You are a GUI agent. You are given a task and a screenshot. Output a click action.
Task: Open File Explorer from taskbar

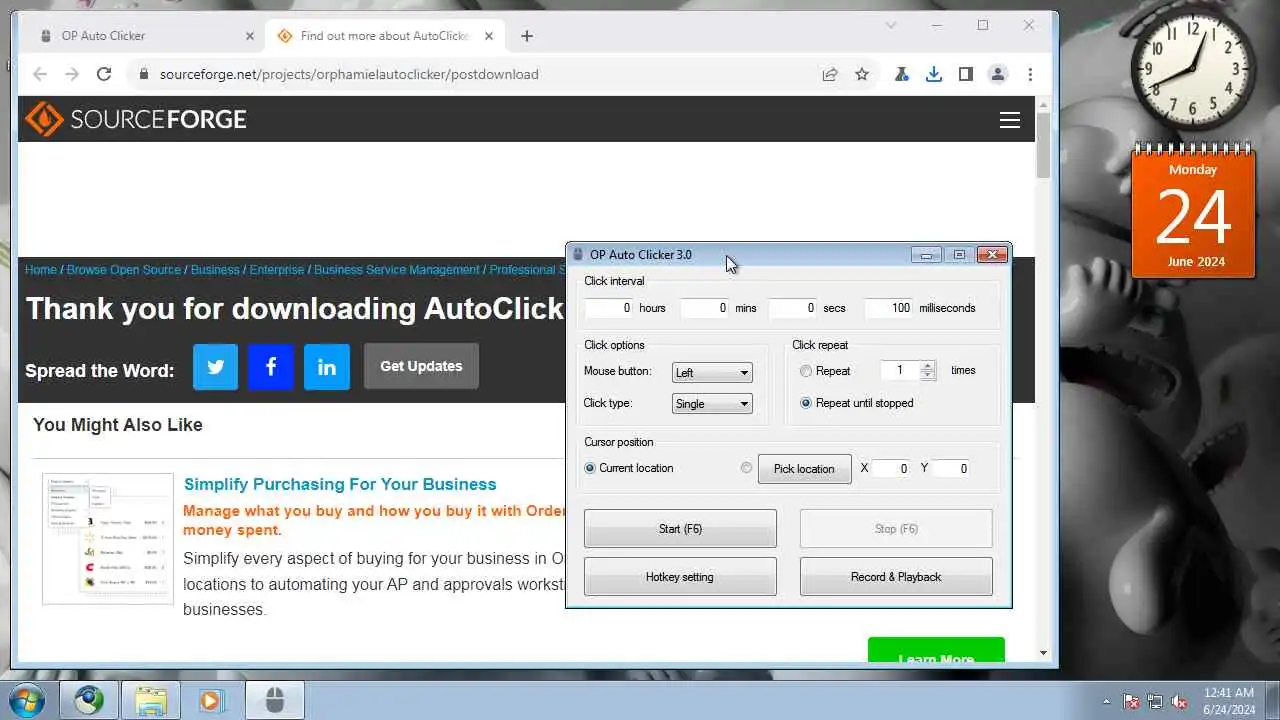[x=151, y=700]
